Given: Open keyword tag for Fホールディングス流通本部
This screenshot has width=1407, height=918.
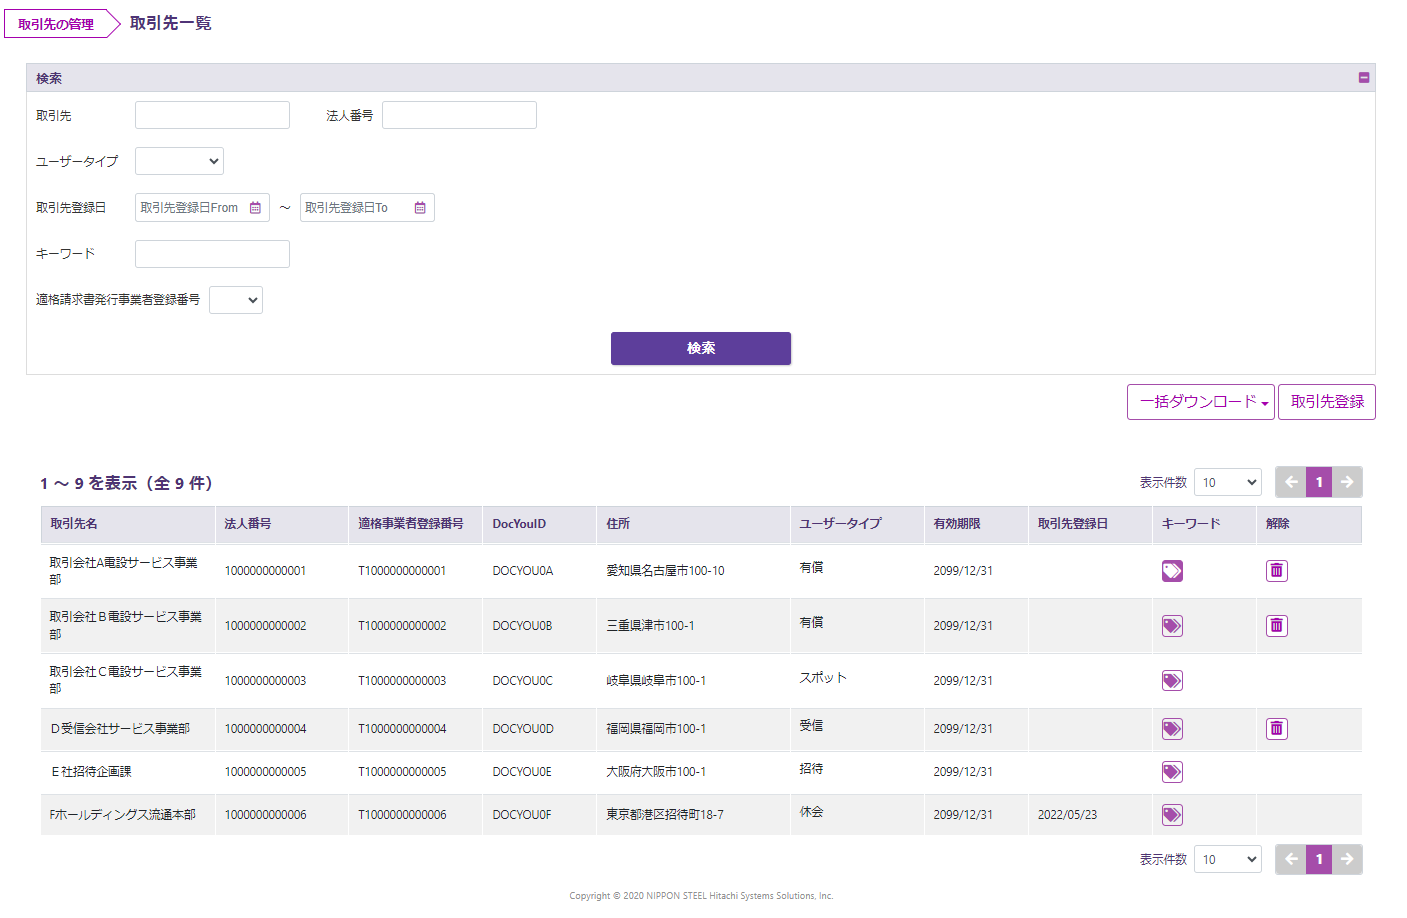Looking at the screenshot, I should tap(1172, 815).
